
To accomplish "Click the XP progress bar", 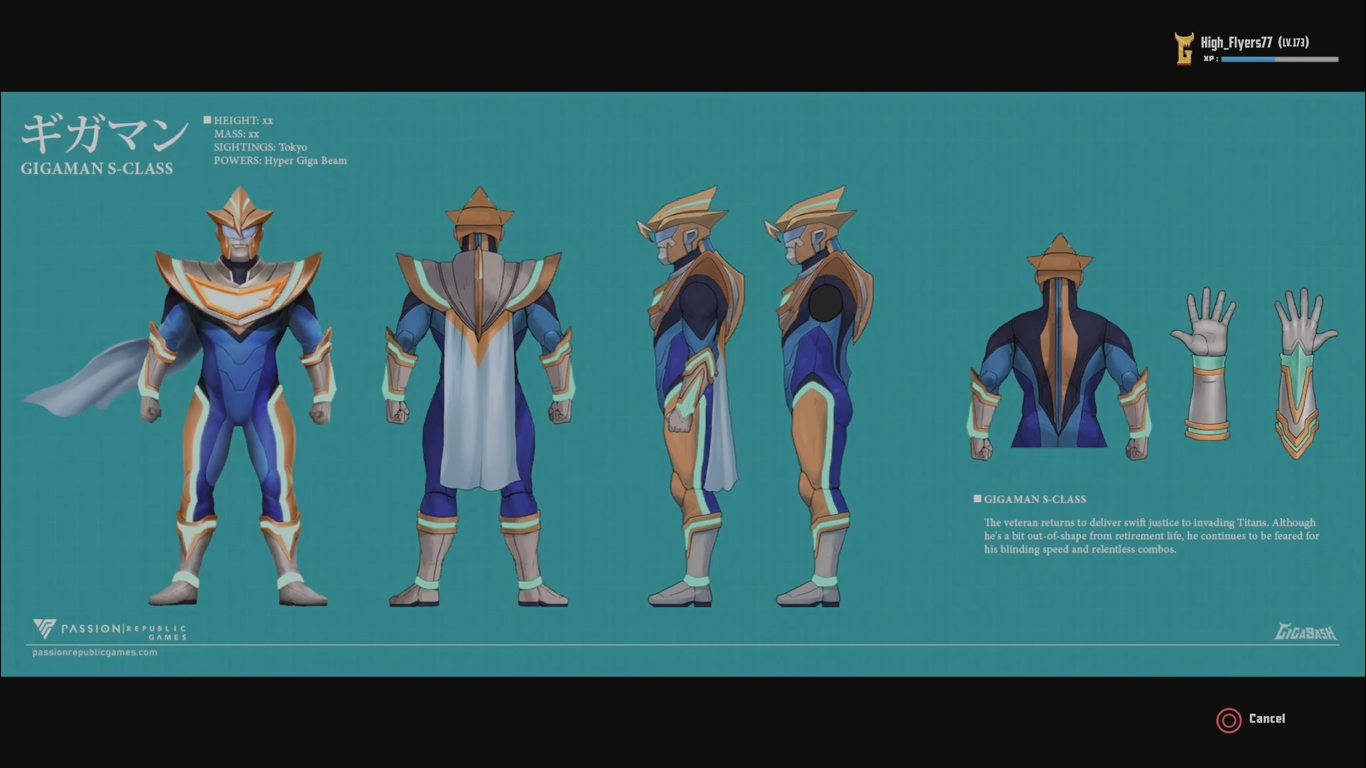I will point(1280,59).
